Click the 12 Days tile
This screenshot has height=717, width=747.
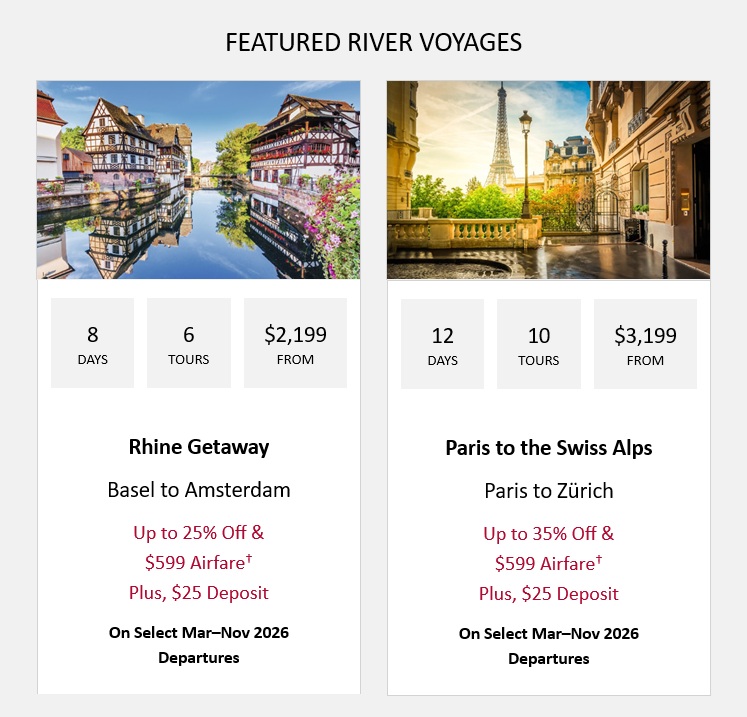pos(442,344)
